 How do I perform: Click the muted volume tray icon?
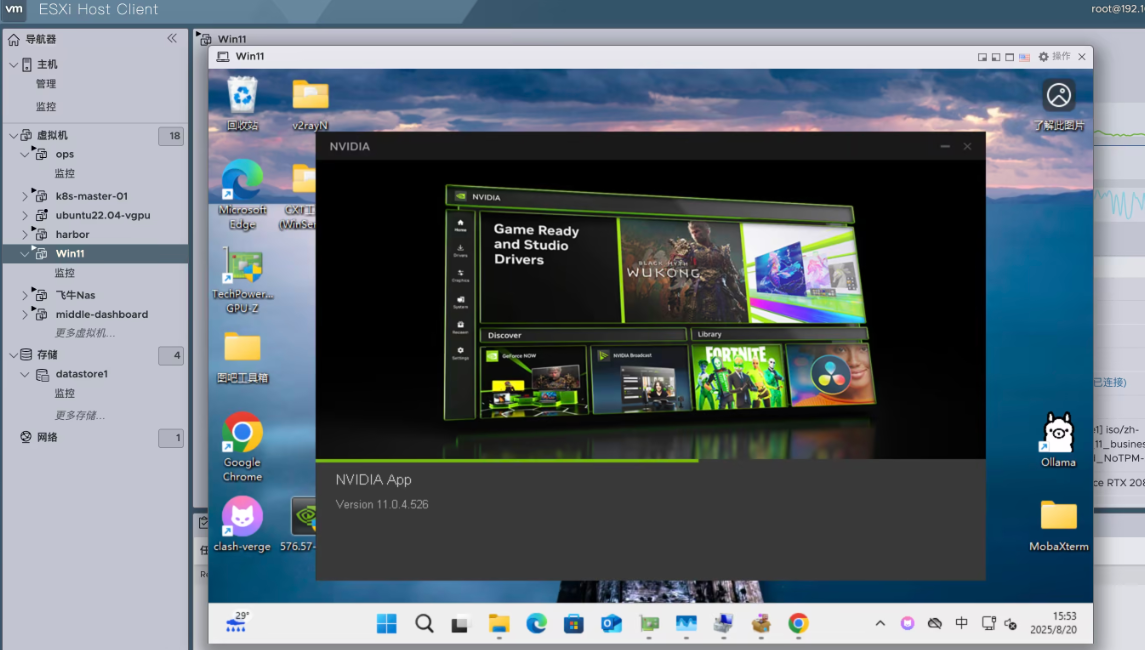(1011, 623)
